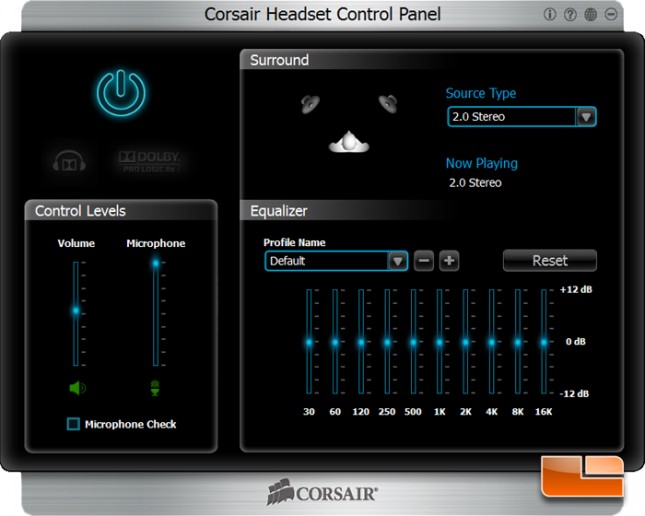Click the 4K equalizer slider
This screenshot has width=645, height=516.
coord(492,342)
